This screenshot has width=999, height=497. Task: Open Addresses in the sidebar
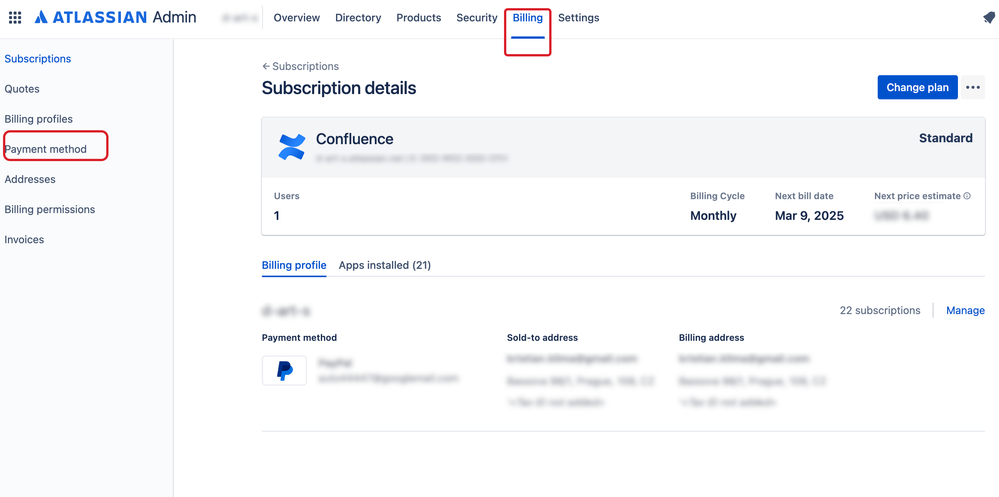[x=30, y=179]
